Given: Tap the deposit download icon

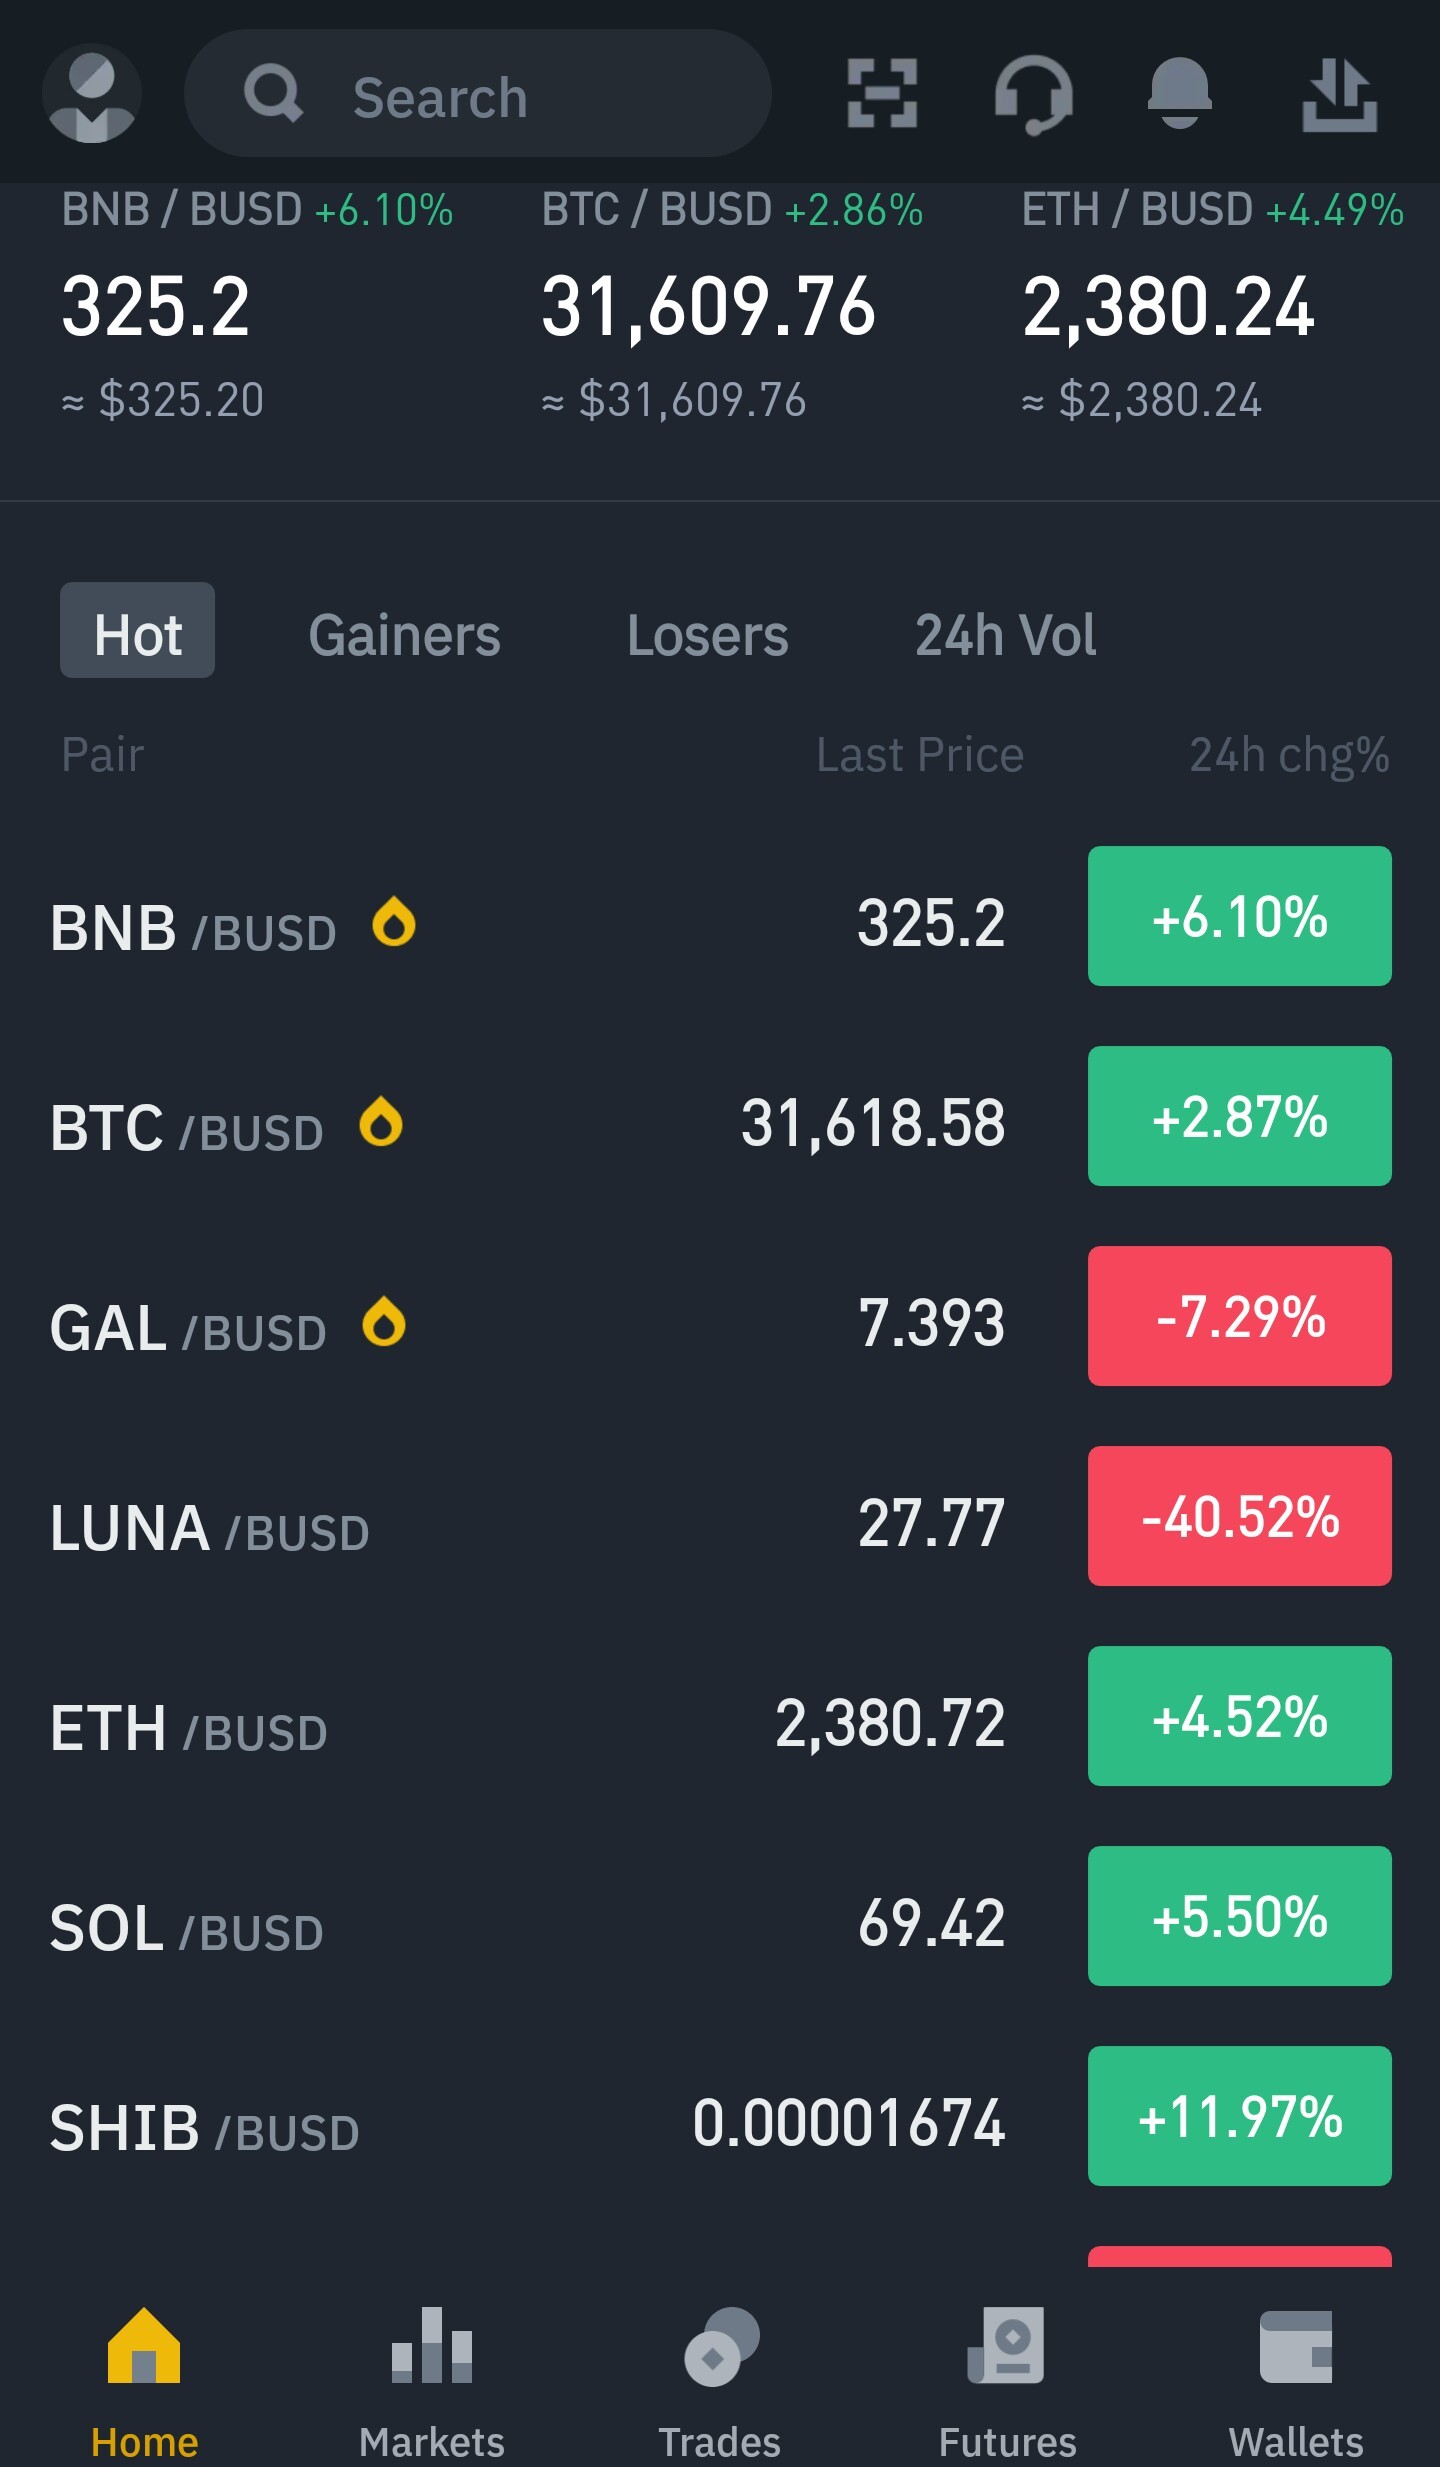Looking at the screenshot, I should point(1340,94).
